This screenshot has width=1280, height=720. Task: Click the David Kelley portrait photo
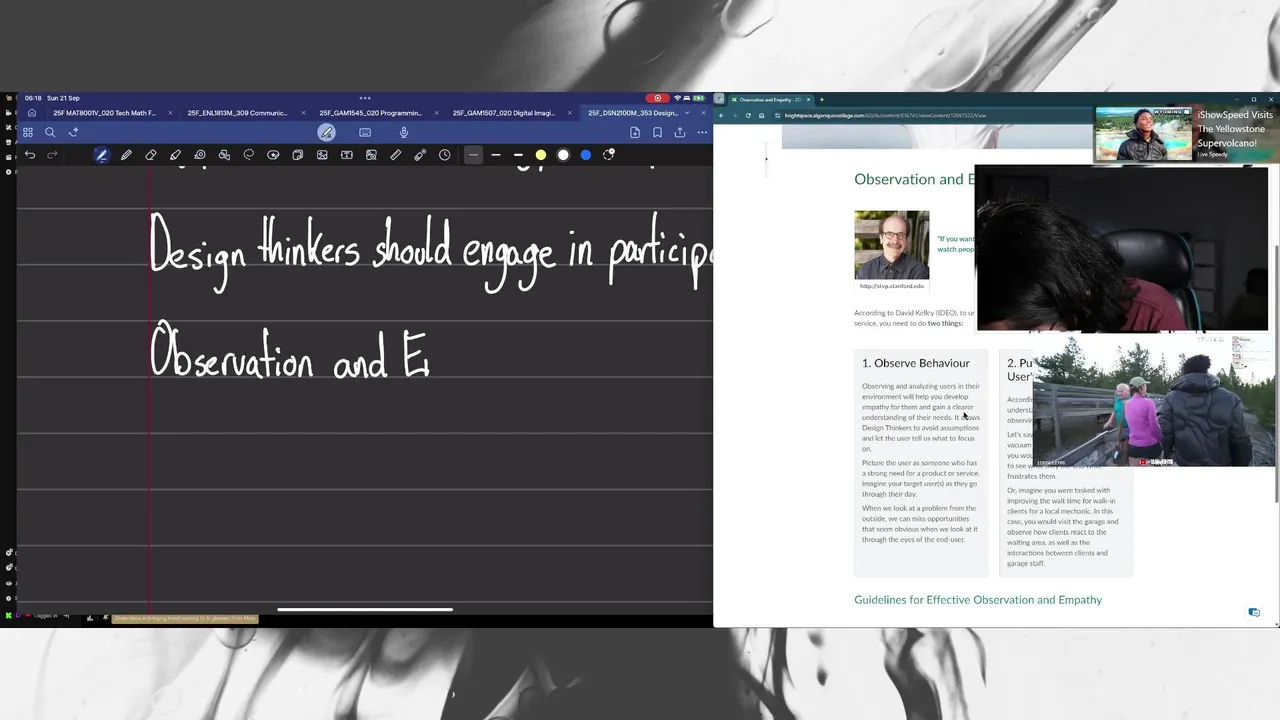tap(892, 245)
